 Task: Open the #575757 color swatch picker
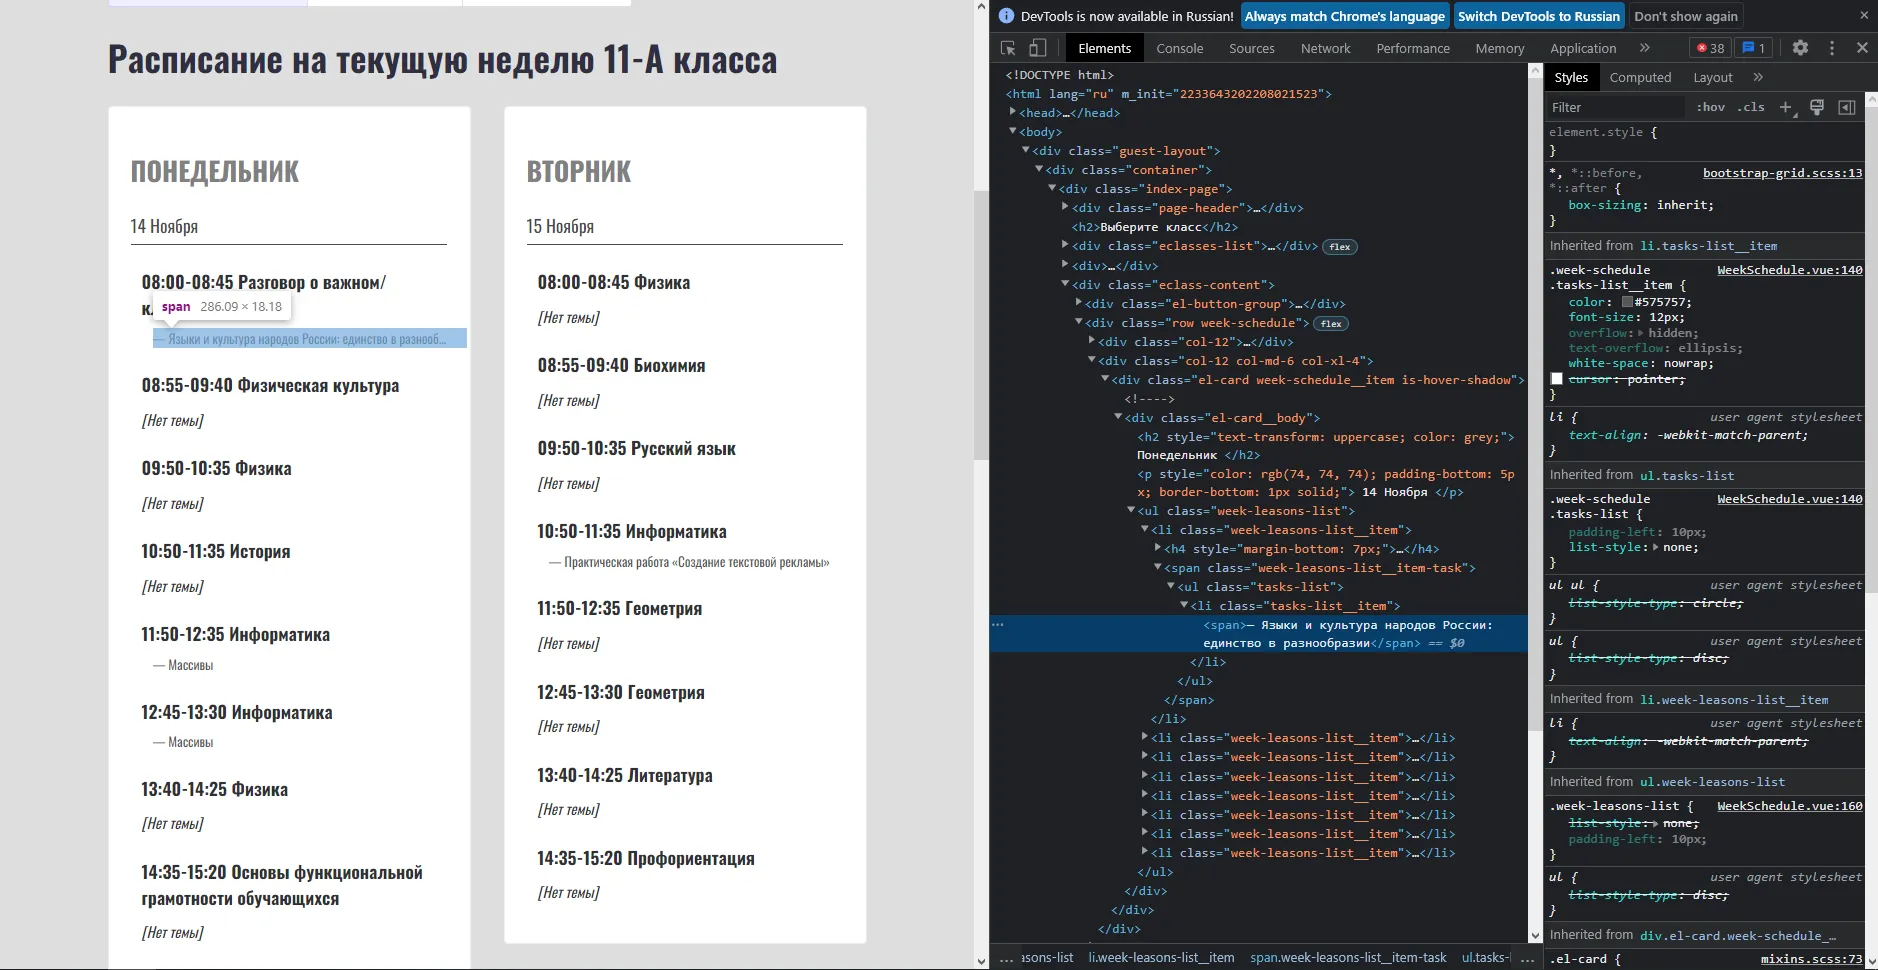click(x=1627, y=302)
